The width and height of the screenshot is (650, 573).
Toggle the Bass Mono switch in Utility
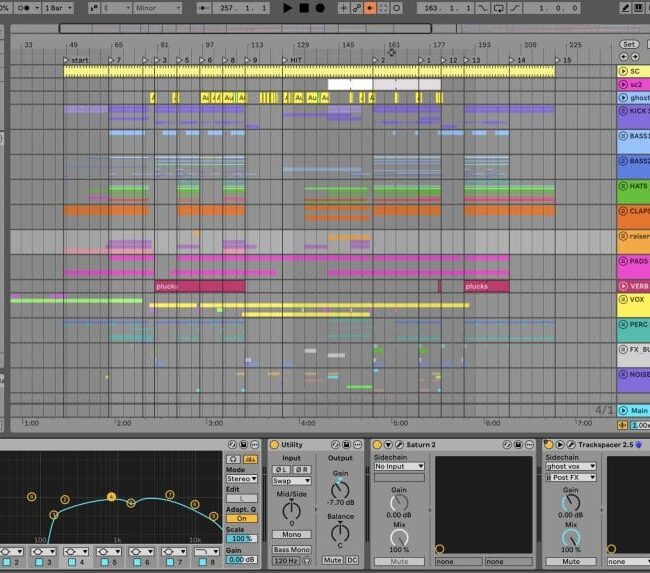(x=291, y=550)
